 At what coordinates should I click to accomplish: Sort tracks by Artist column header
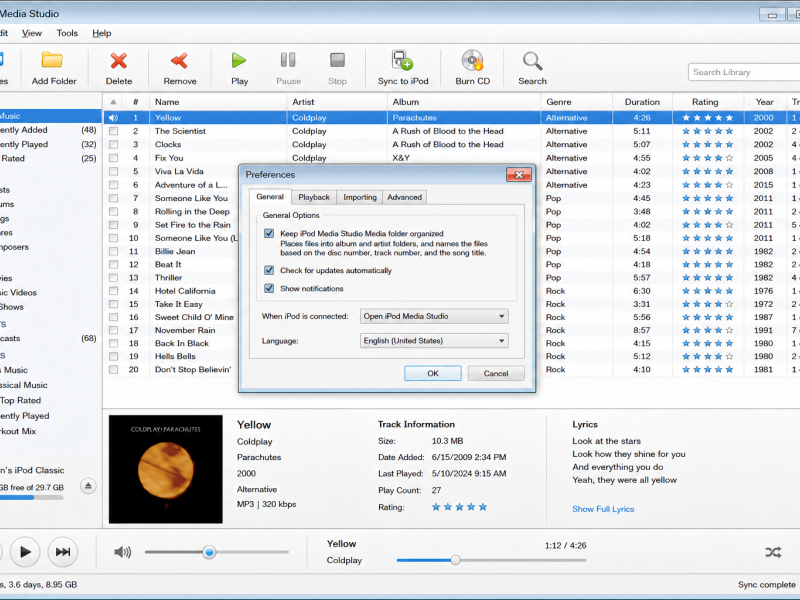tap(337, 102)
